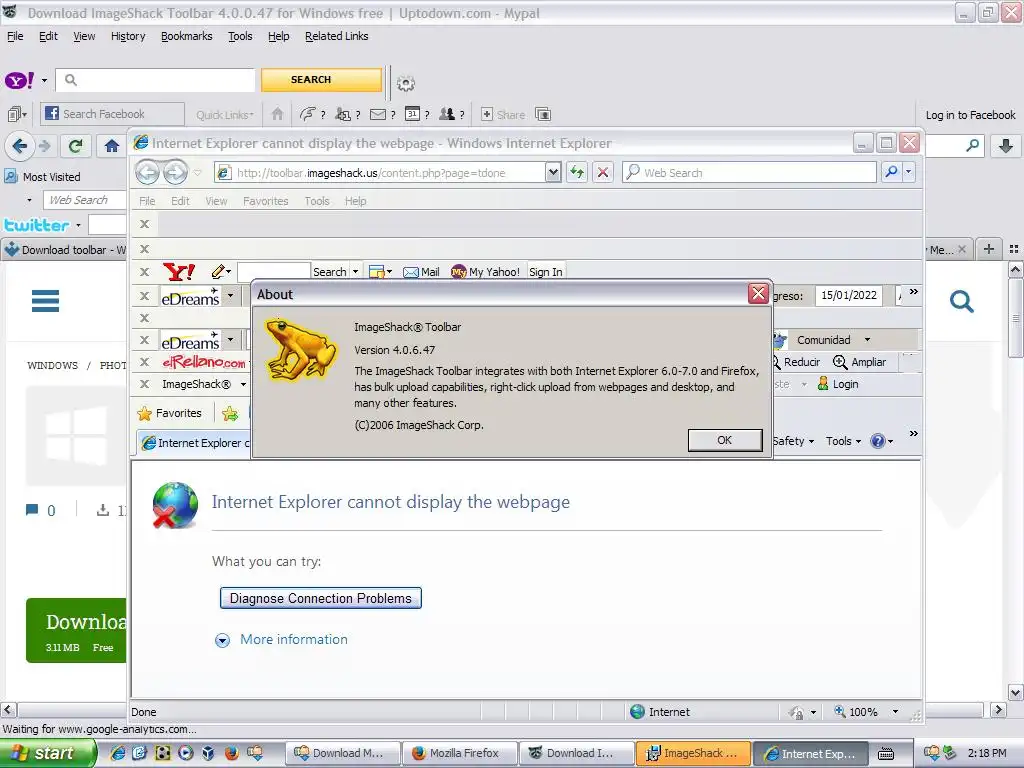The image size is (1024, 768).
Task: Open Favorites menu in Internet Explorer
Action: click(265, 201)
